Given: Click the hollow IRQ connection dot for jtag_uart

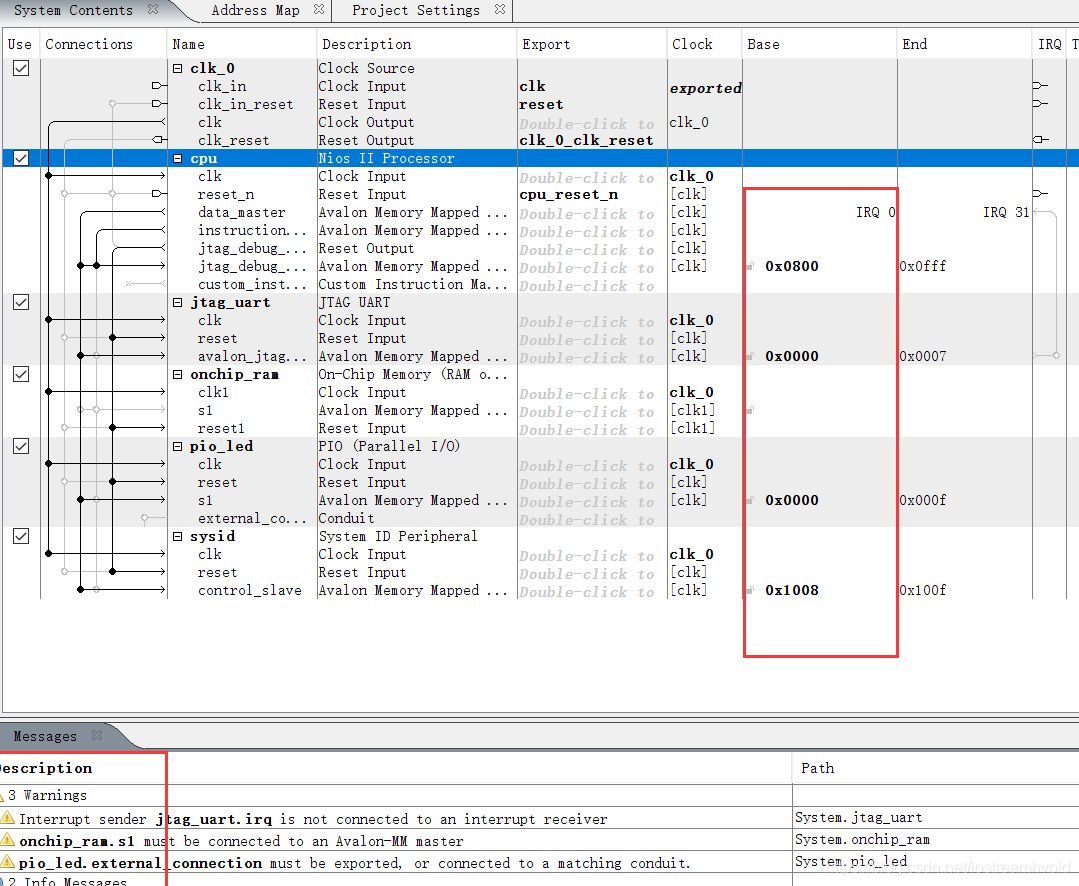Looking at the screenshot, I should [x=1056, y=356].
